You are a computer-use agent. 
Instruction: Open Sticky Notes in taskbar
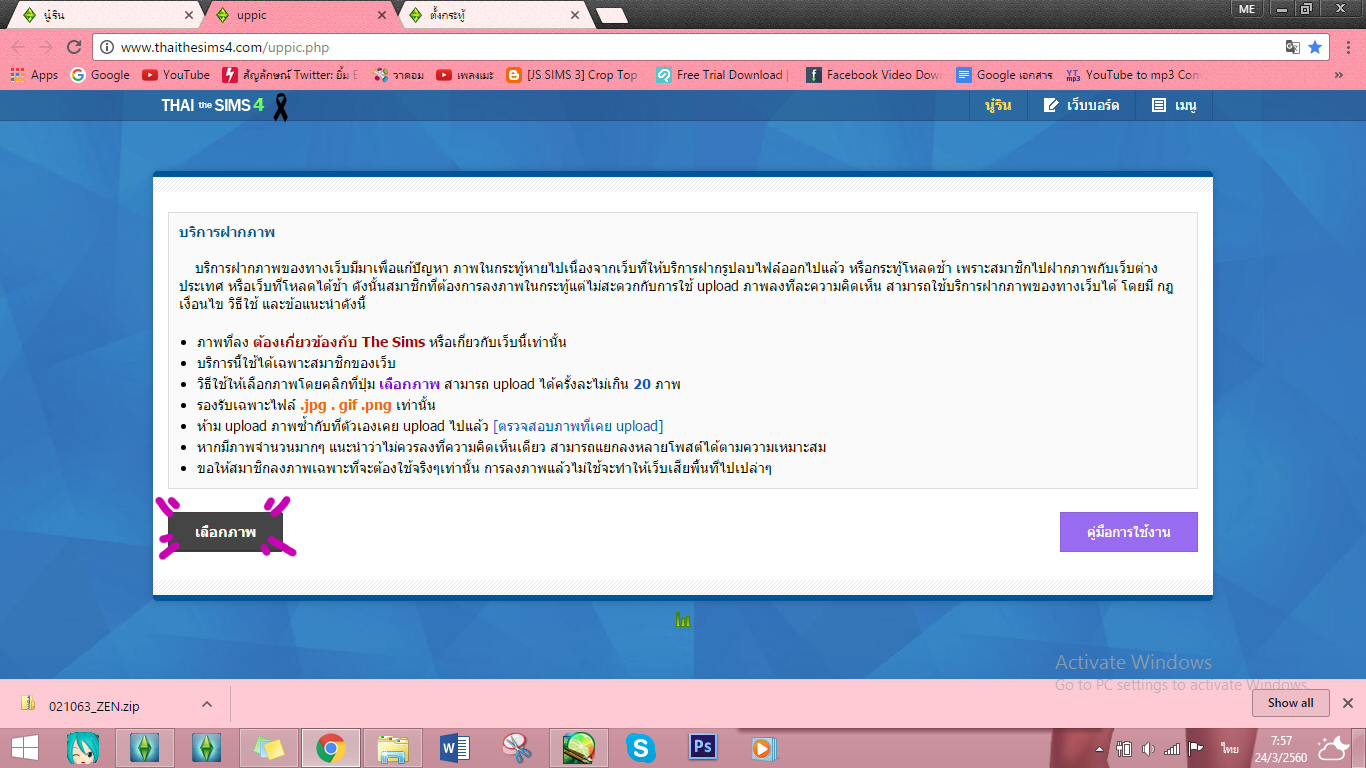coord(268,747)
